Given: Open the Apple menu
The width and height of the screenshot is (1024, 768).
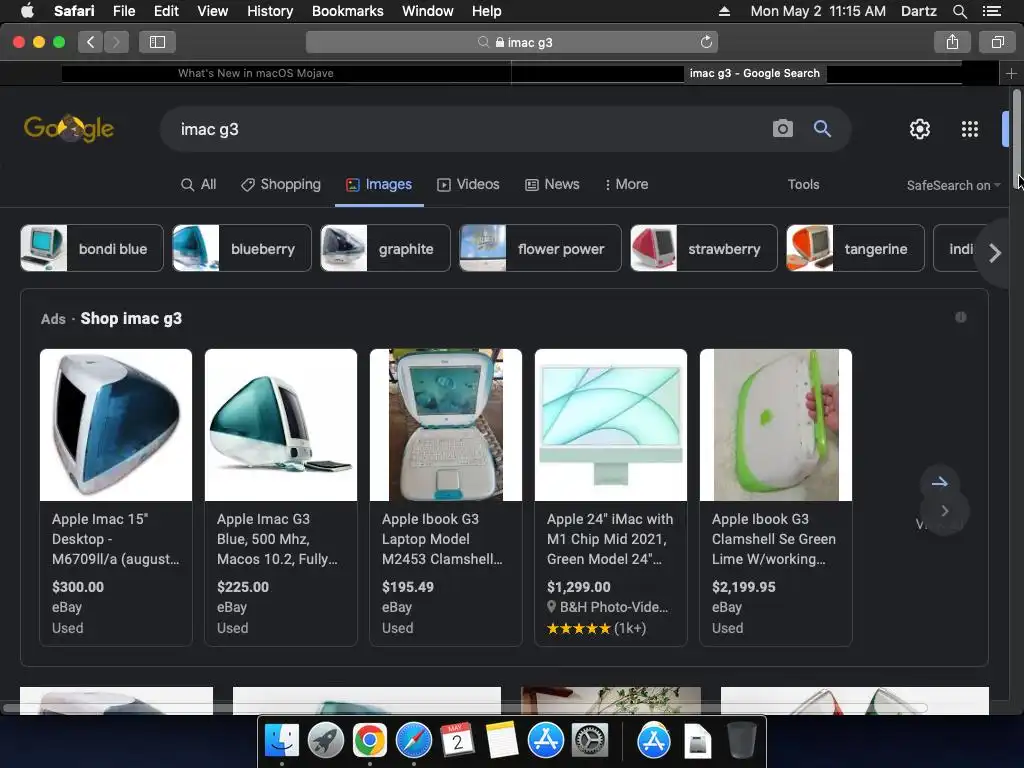Looking at the screenshot, I should coord(27,10).
